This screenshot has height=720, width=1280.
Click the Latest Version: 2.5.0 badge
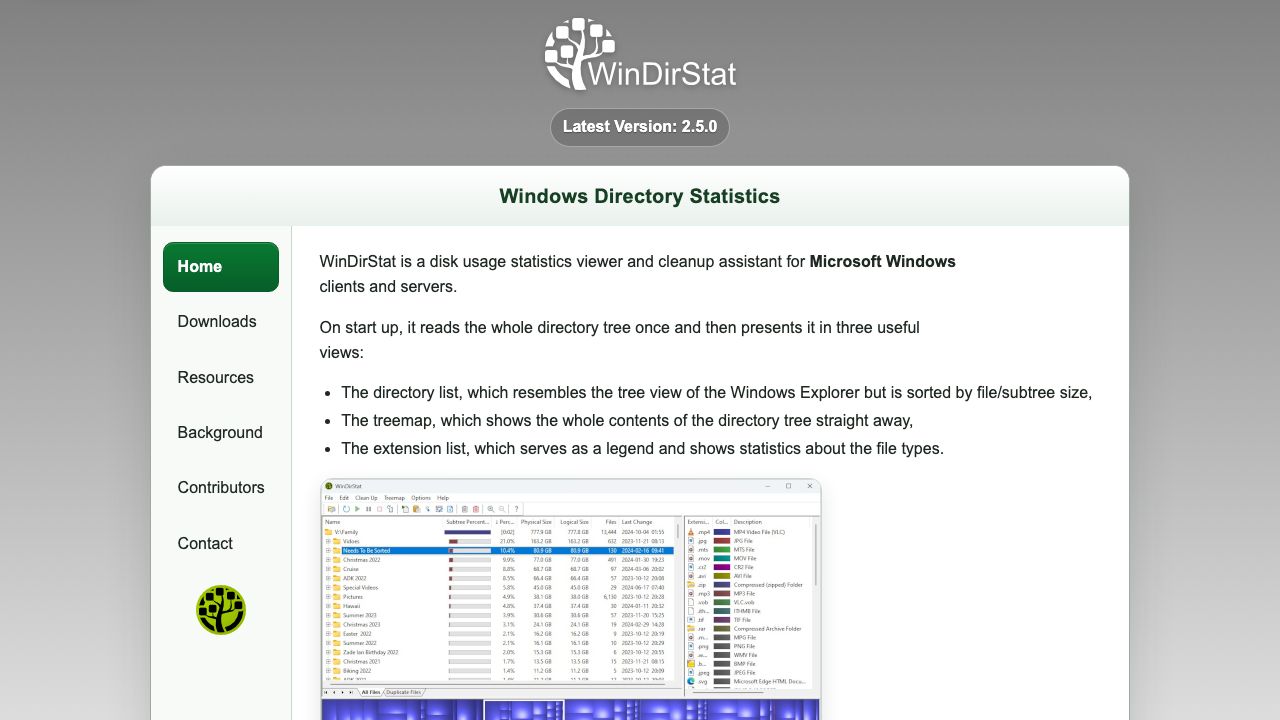point(640,127)
